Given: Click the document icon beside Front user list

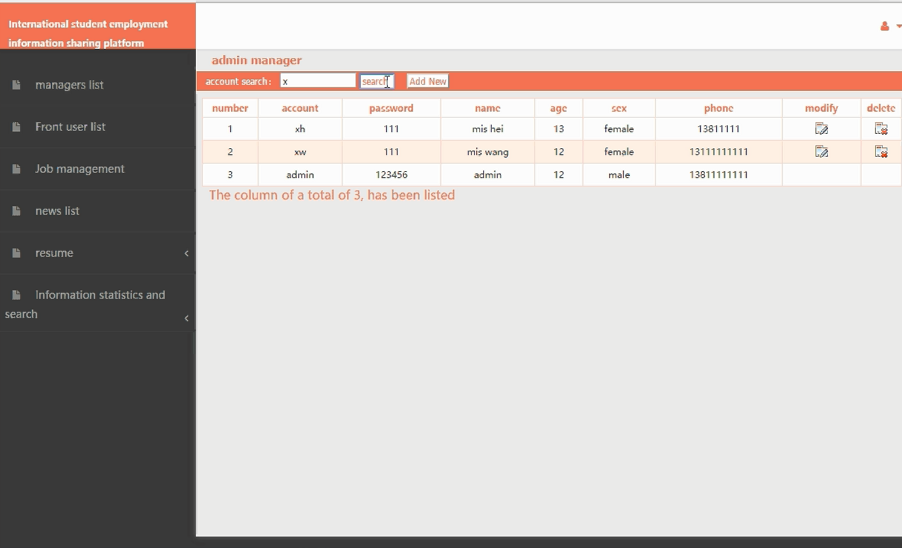Looking at the screenshot, I should pos(16,127).
